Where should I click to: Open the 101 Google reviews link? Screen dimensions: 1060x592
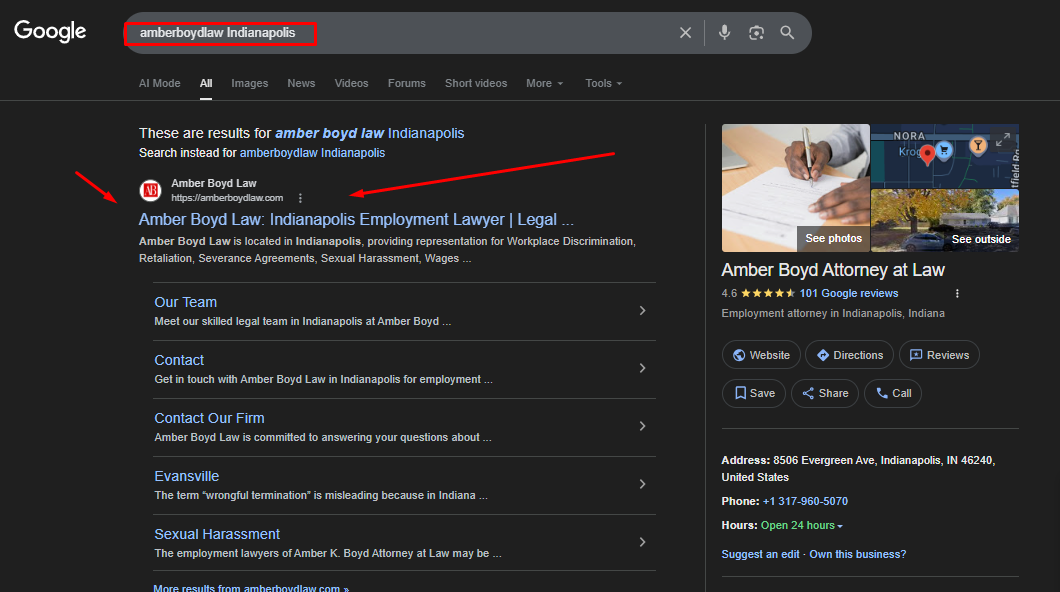(849, 294)
